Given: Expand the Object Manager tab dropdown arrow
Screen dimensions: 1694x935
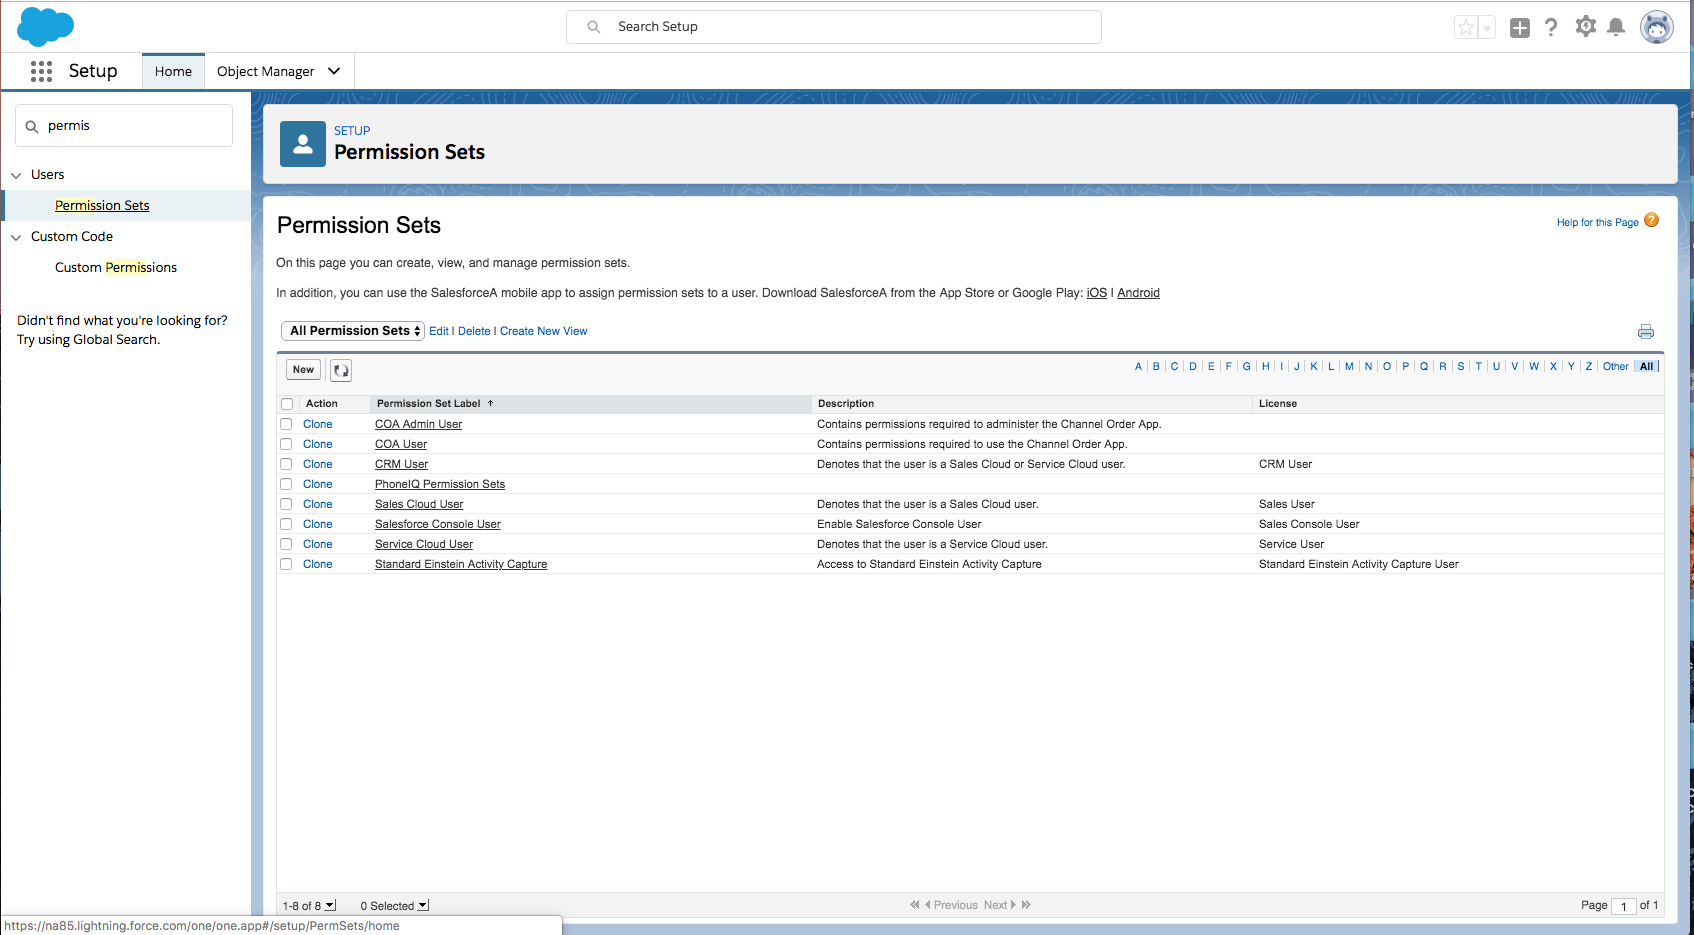Looking at the screenshot, I should pos(334,71).
